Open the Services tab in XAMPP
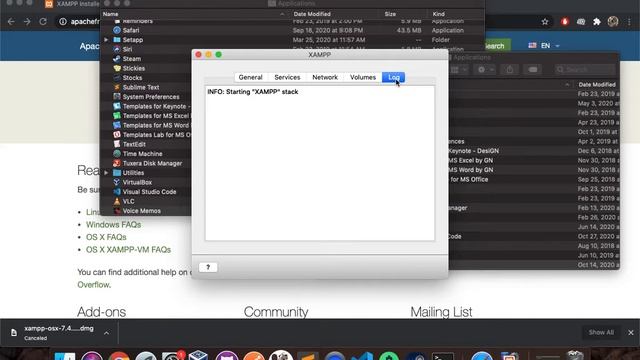 click(x=287, y=77)
